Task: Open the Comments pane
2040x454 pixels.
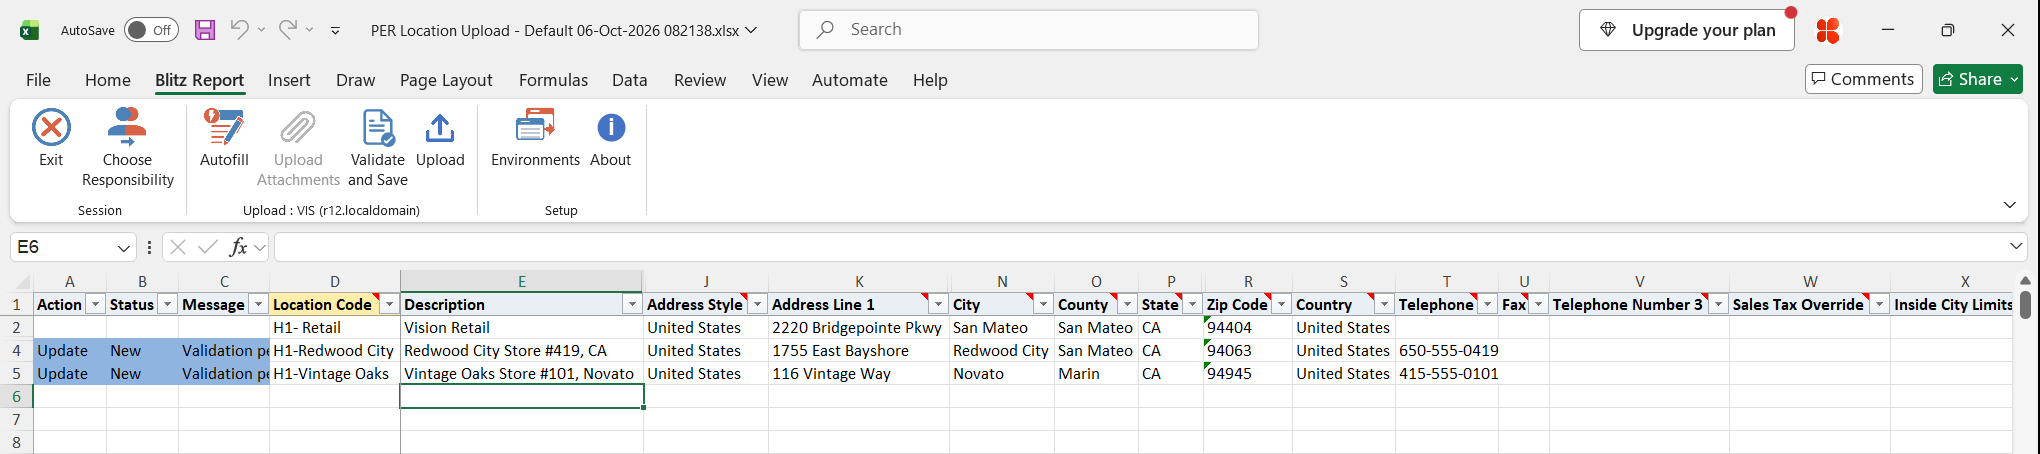Action: click(x=1863, y=79)
